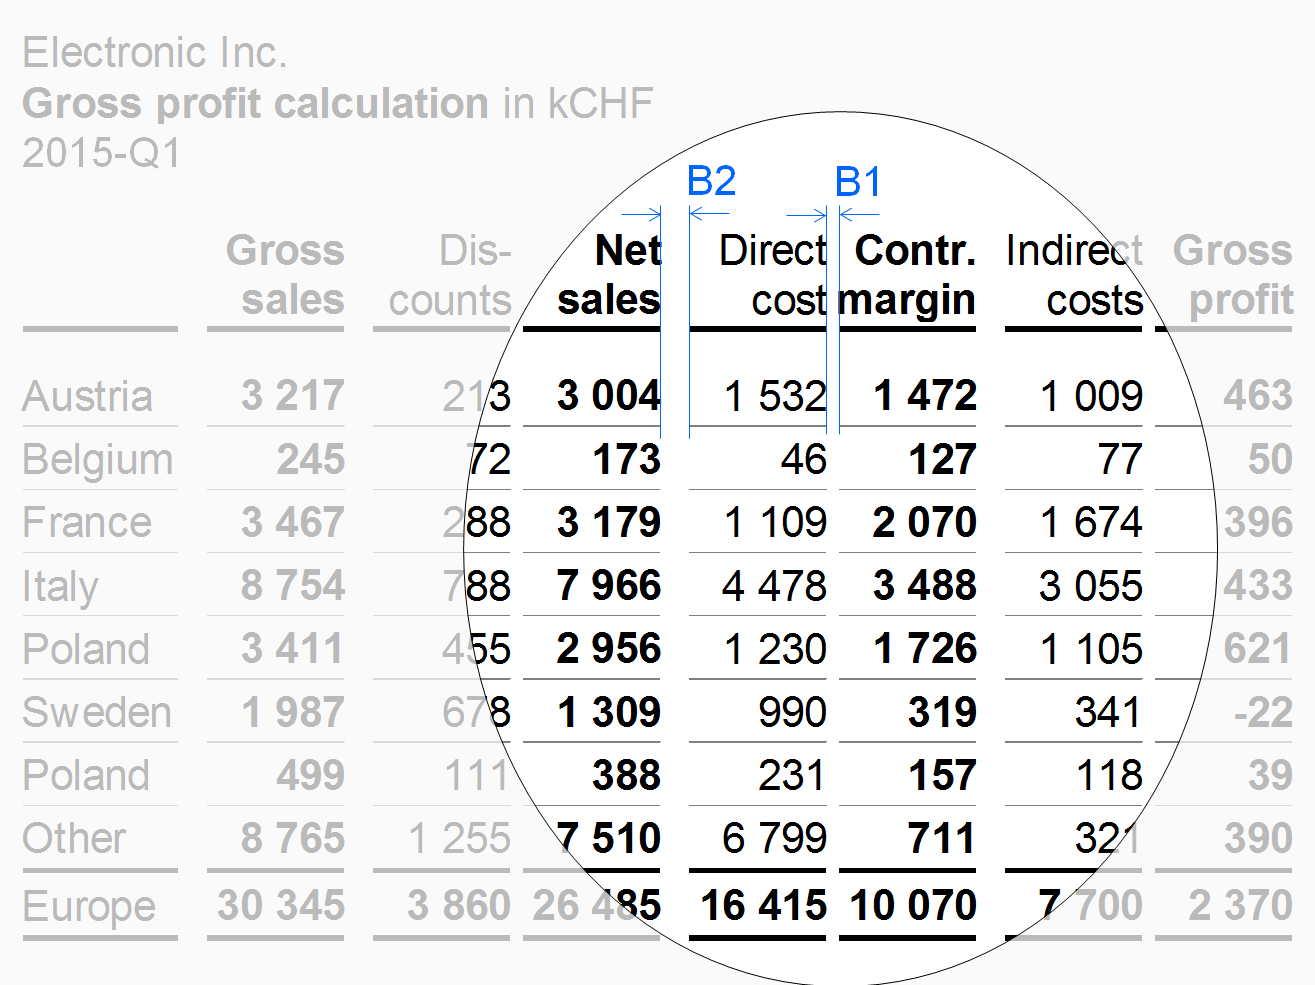Select Italy direct cost value 4 478
The width and height of the screenshot is (1315, 985).
[774, 586]
